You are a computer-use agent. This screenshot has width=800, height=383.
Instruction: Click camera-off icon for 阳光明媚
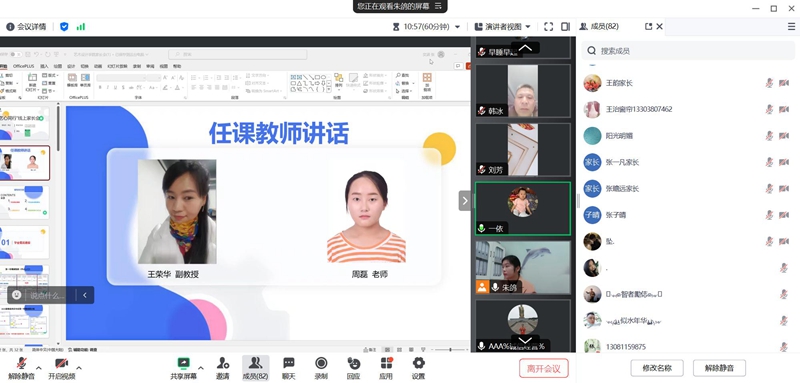[x=784, y=136]
